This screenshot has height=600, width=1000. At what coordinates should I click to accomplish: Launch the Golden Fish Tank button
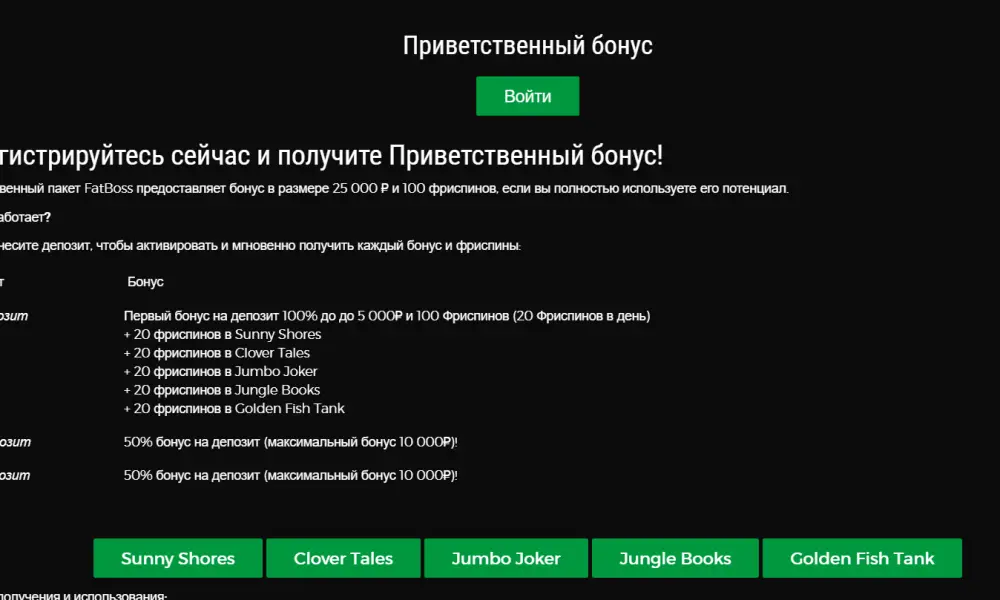point(862,558)
